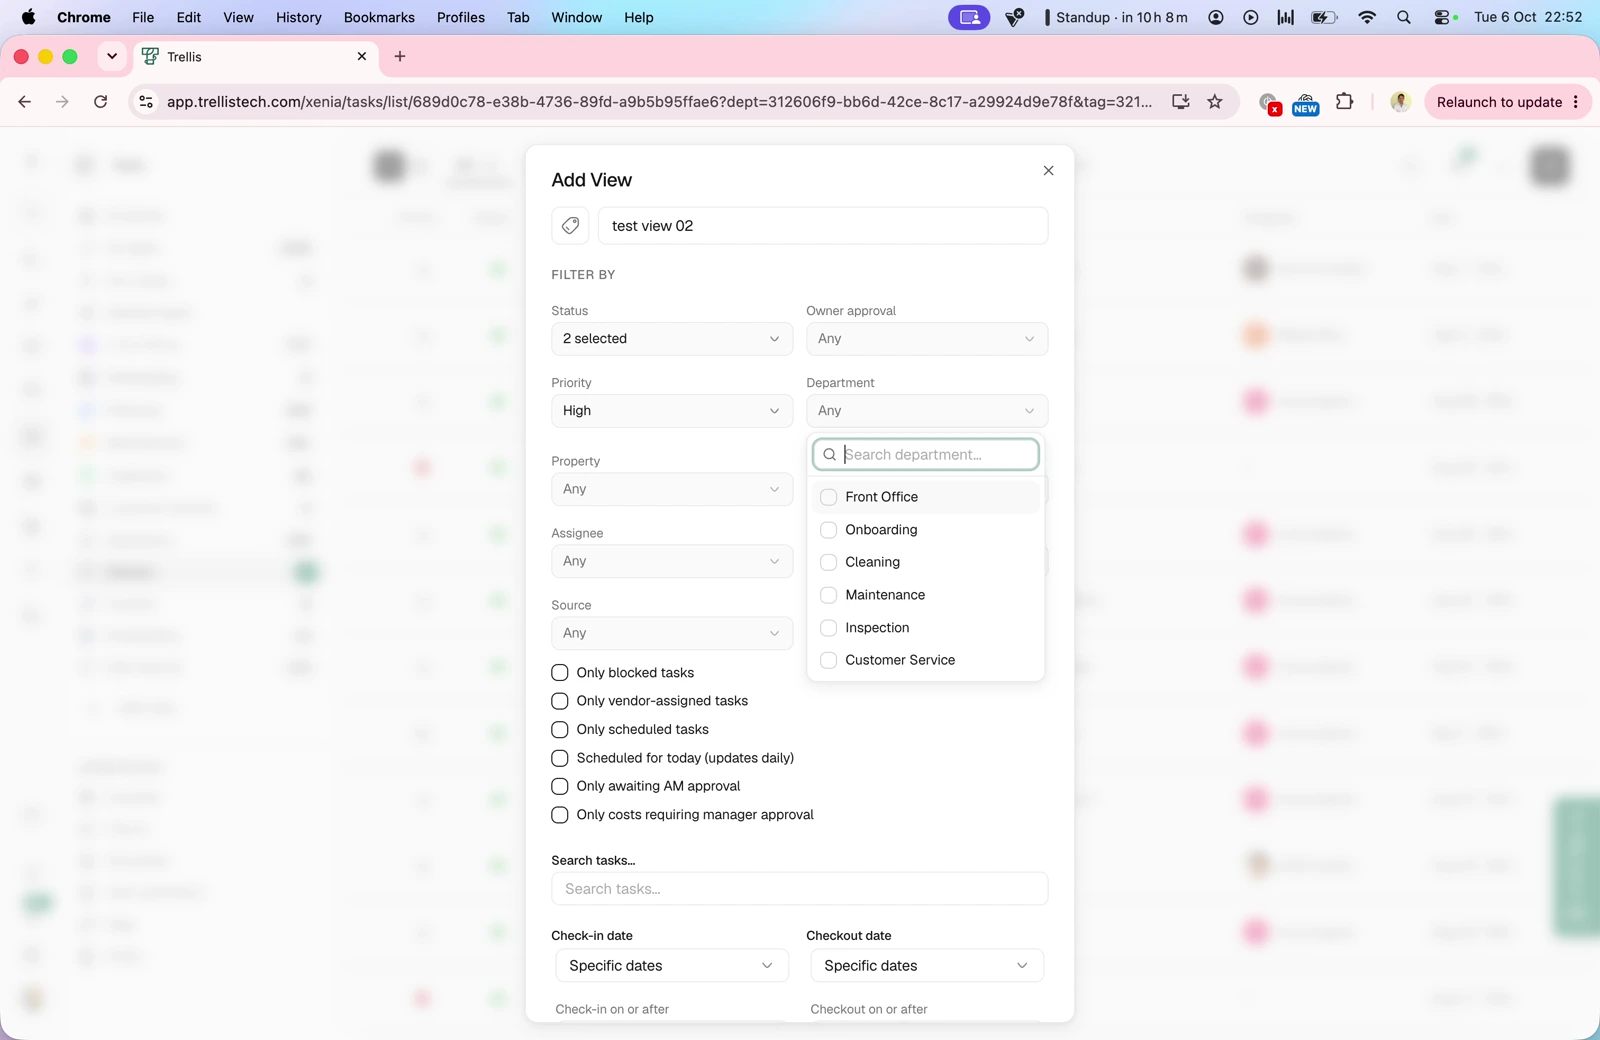Enable Only blocked tasks
Viewport: 1600px width, 1040px height.
(x=560, y=673)
